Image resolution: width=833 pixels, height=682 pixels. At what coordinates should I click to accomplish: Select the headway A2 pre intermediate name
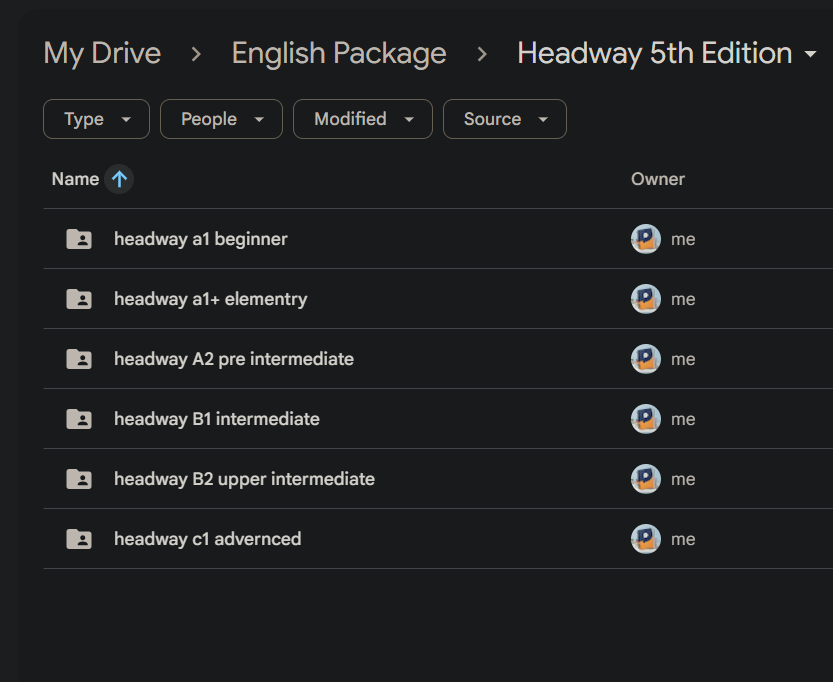click(234, 359)
